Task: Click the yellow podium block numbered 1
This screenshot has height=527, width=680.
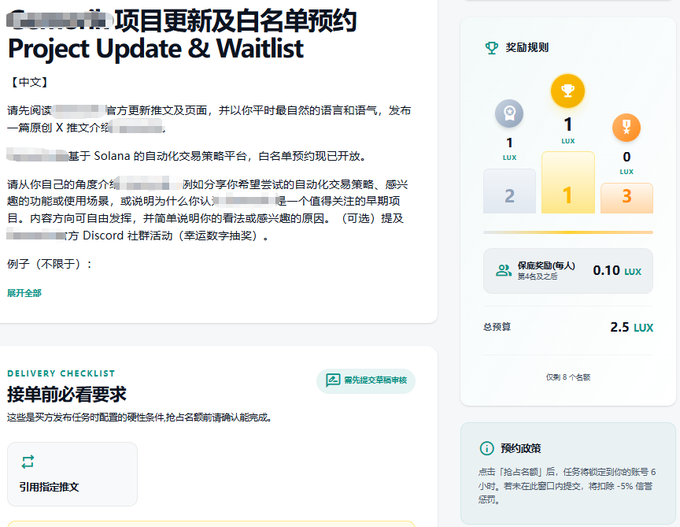Action: [x=568, y=182]
